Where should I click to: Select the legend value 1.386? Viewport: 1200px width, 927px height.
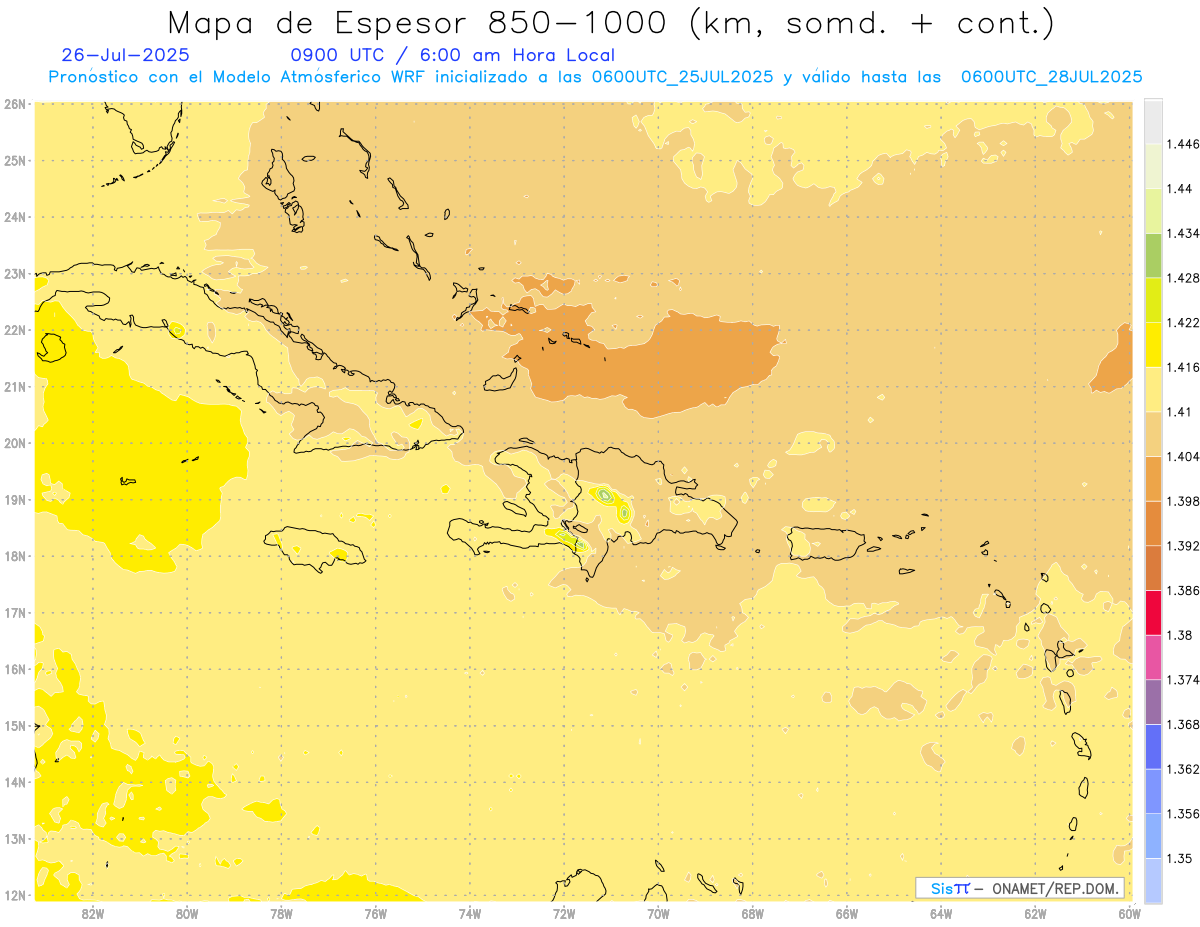1183,591
